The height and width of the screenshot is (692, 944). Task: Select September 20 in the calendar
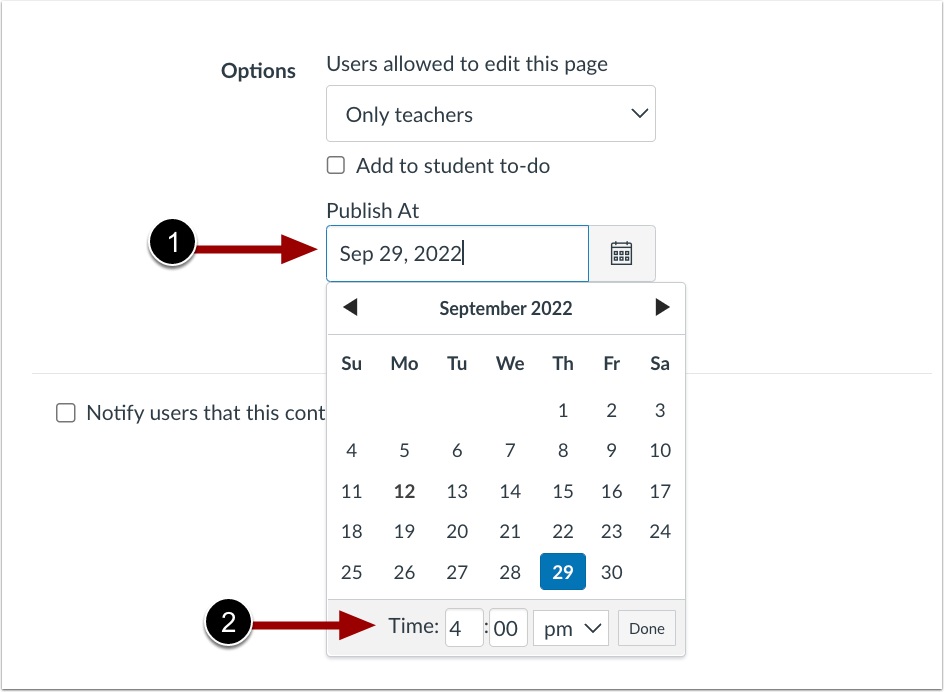tap(457, 531)
